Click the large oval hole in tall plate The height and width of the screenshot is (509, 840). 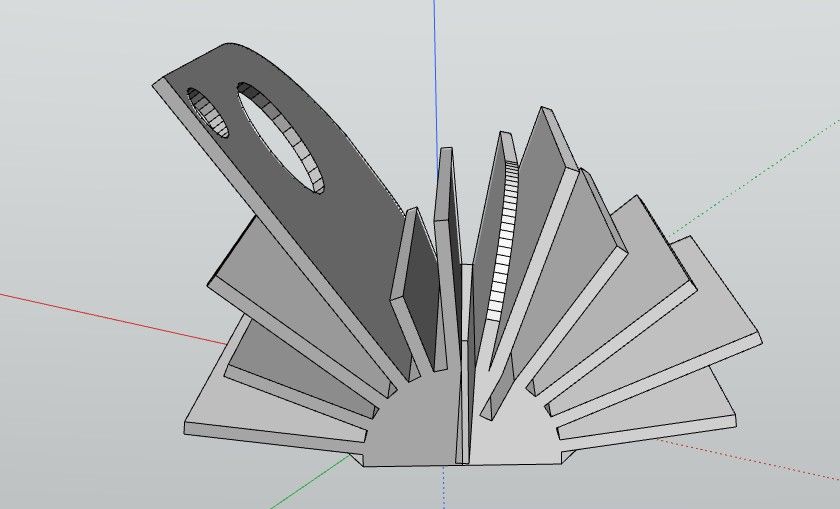280,138
